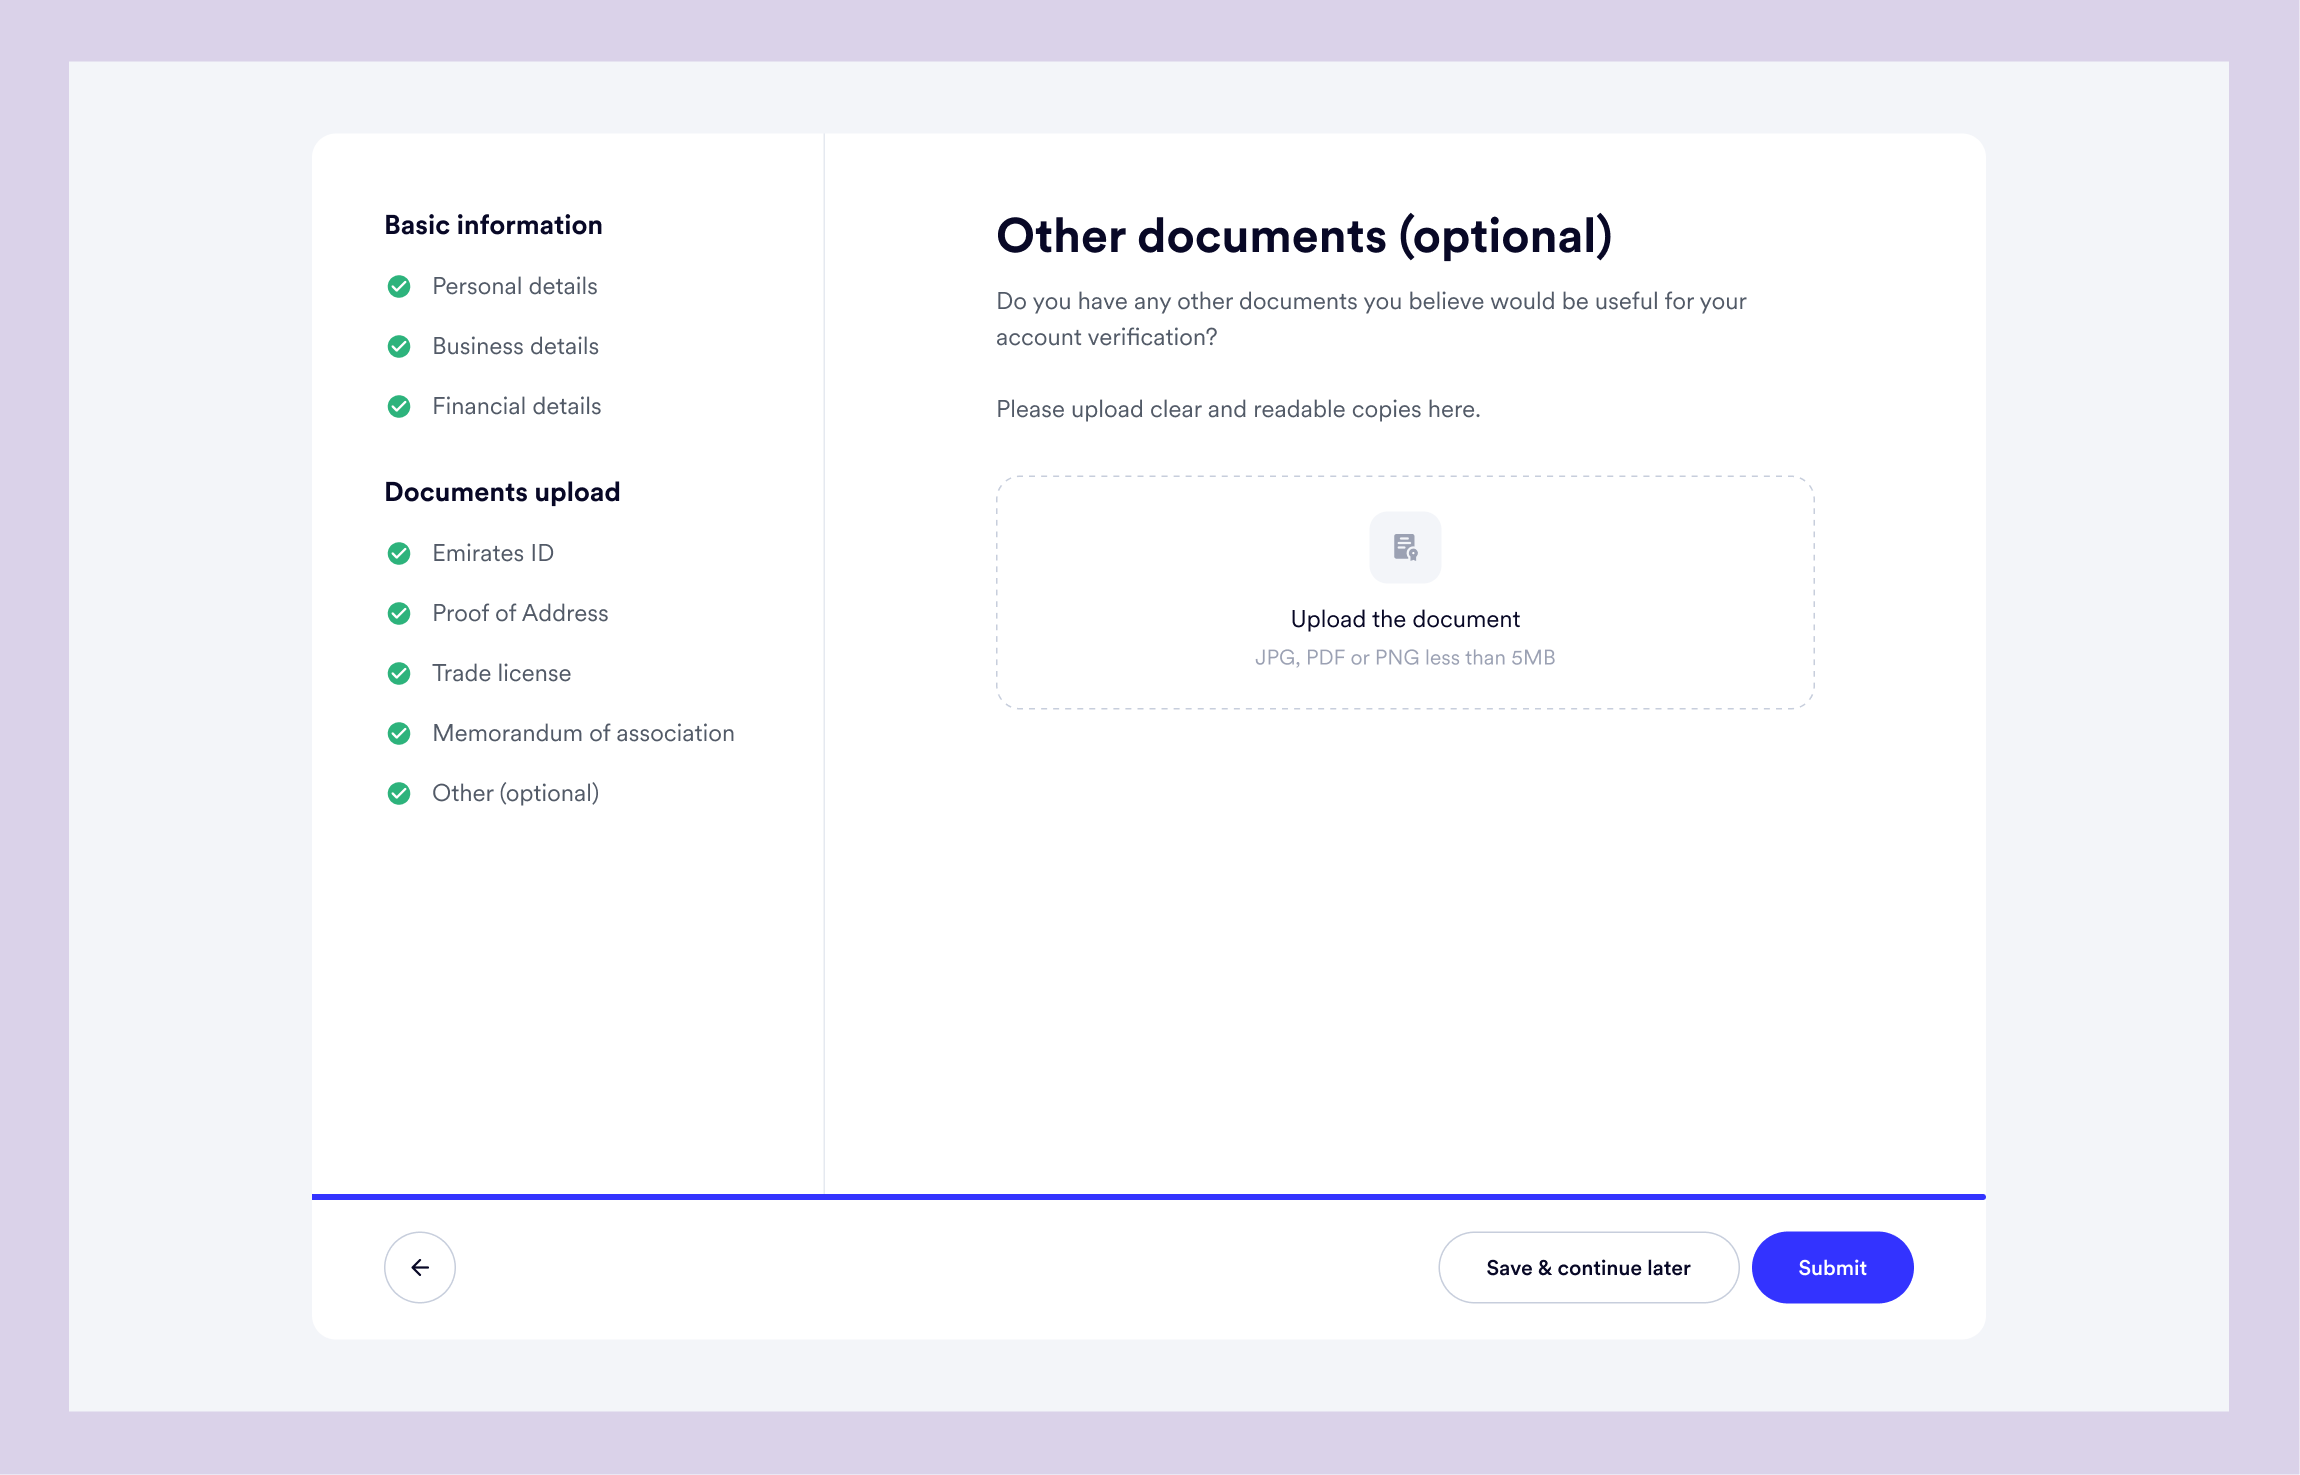This screenshot has width=2300, height=1475.
Task: Click green checkmark beside Proof of Address
Action: pos(399,613)
